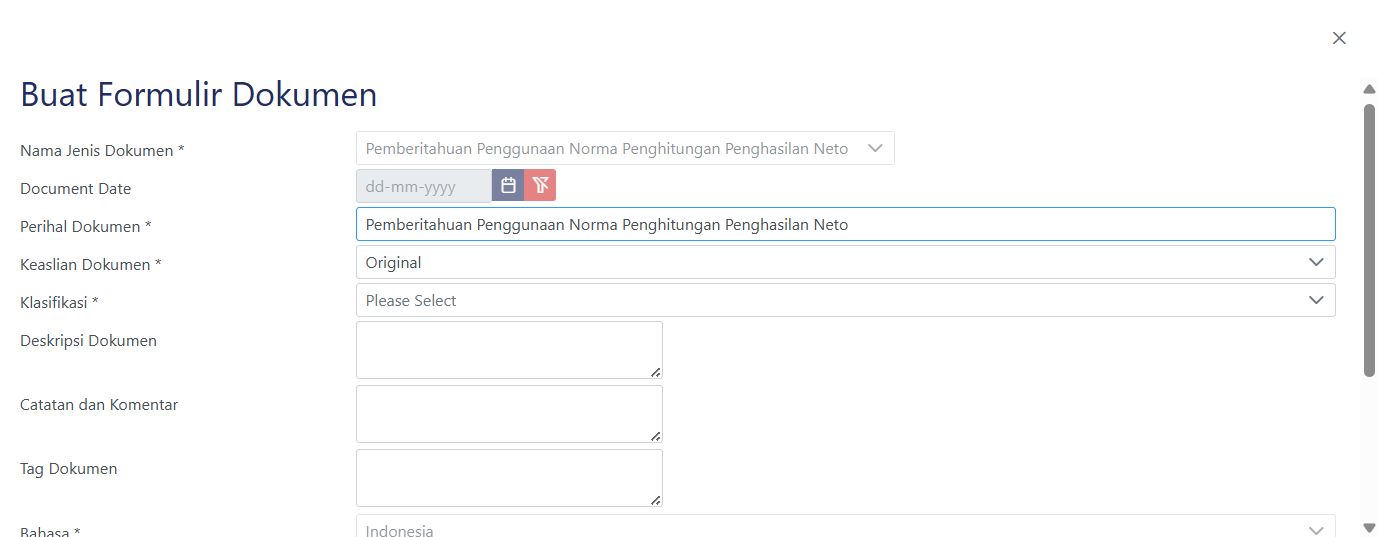Focus the dd-mm-yyyy date field
Image resolution: width=1378 pixels, height=537 pixels.
(x=424, y=186)
